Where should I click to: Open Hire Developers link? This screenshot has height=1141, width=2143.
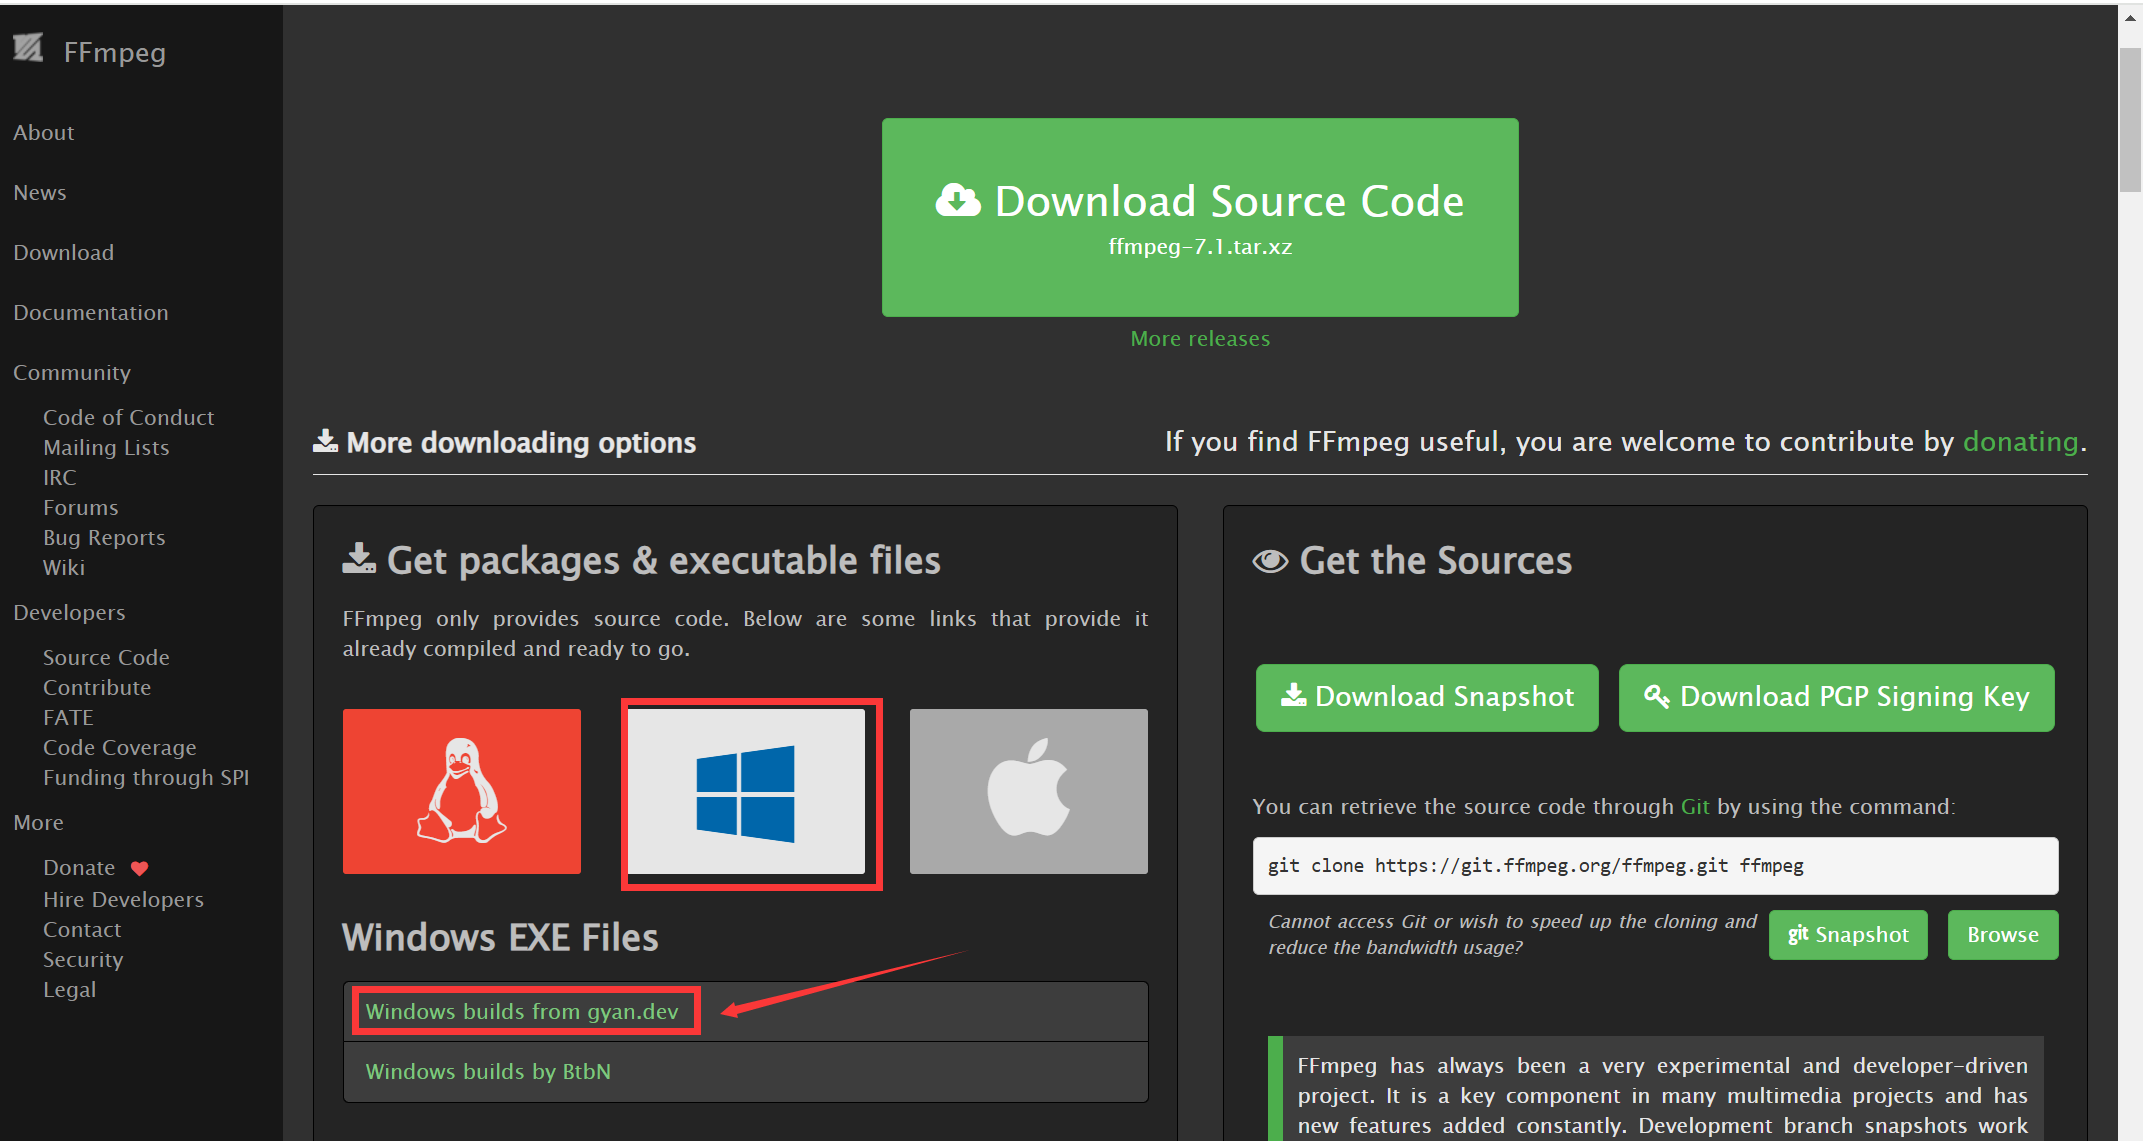tap(123, 900)
